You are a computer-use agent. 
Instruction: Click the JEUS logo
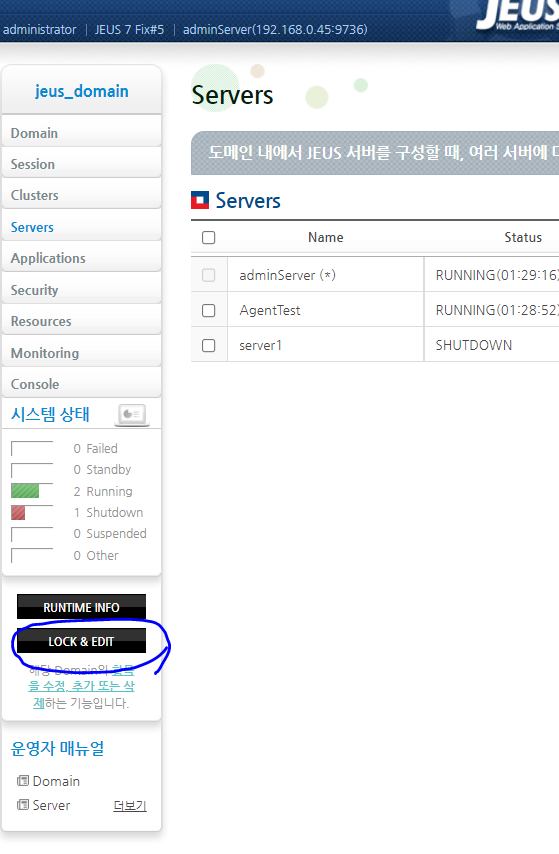518,15
